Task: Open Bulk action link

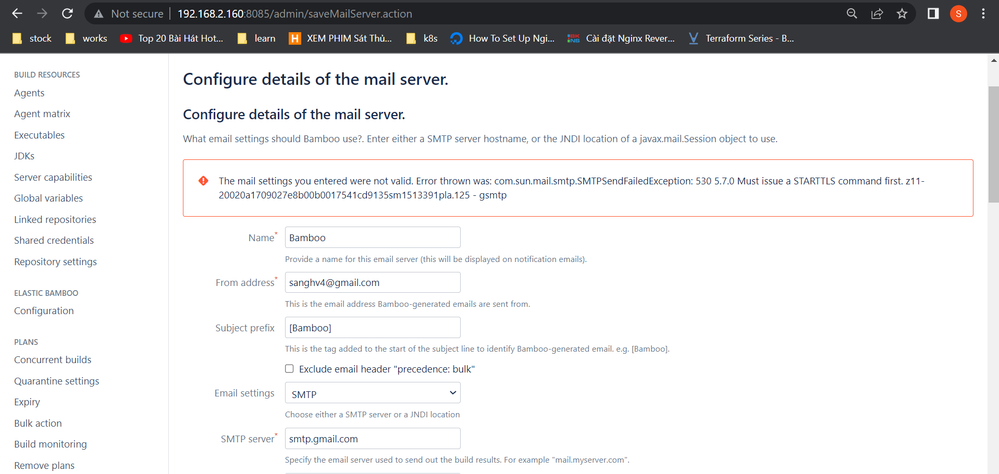Action: (38, 423)
